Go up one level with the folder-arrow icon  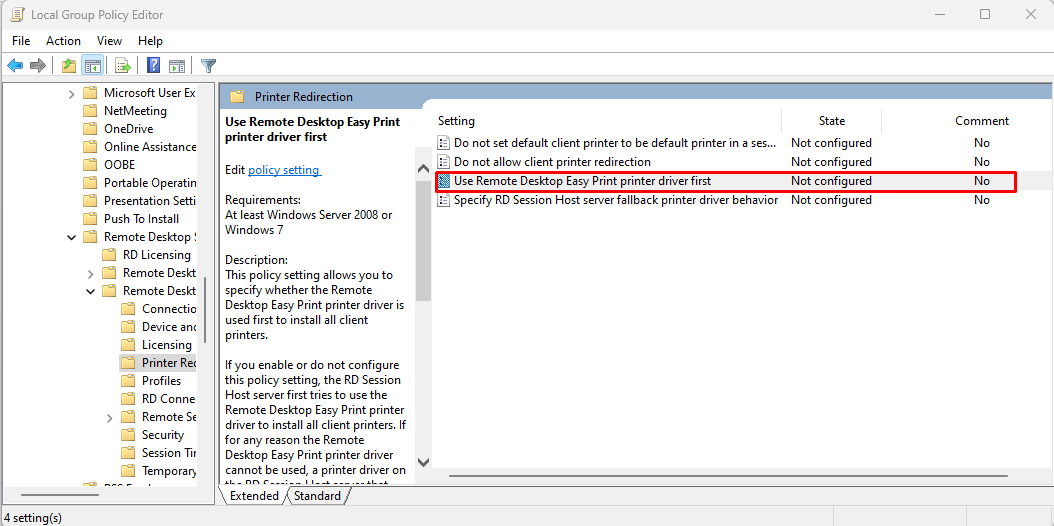(69, 65)
